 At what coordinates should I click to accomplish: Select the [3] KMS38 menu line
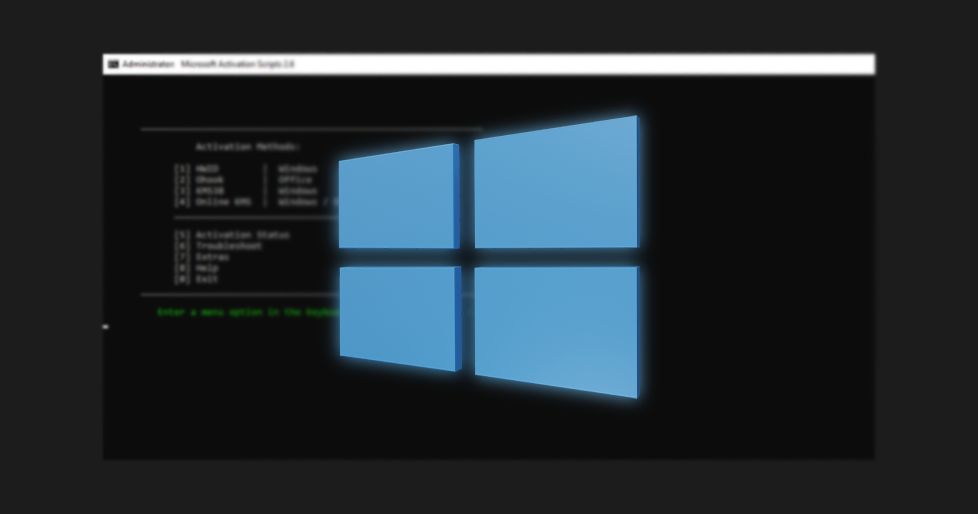[246, 191]
